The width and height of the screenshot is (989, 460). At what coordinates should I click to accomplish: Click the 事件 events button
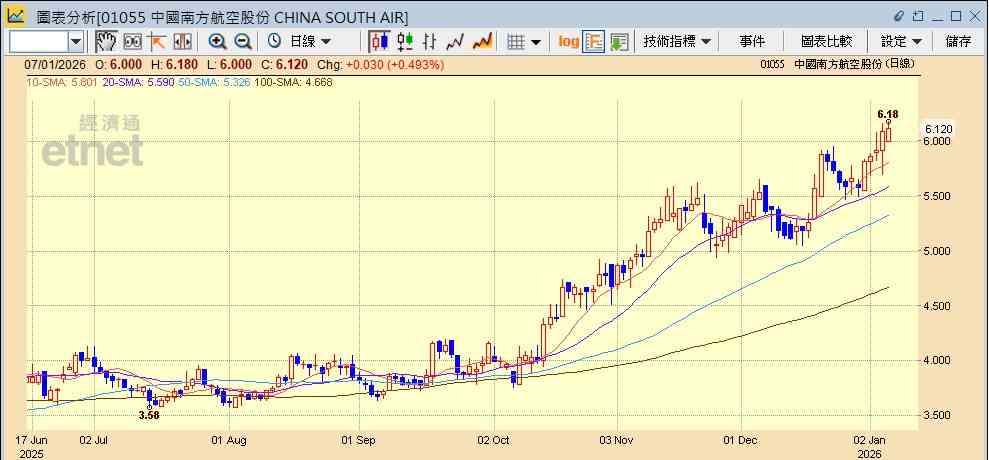[x=752, y=42]
